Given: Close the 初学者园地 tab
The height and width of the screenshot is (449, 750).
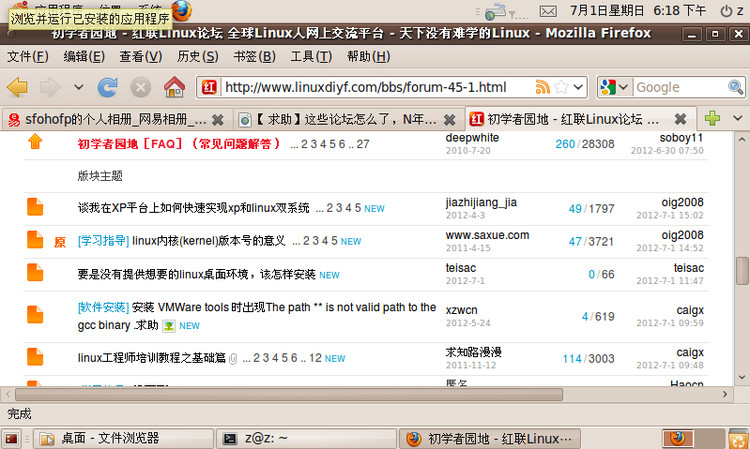Looking at the screenshot, I should pyautogui.click(x=680, y=119).
